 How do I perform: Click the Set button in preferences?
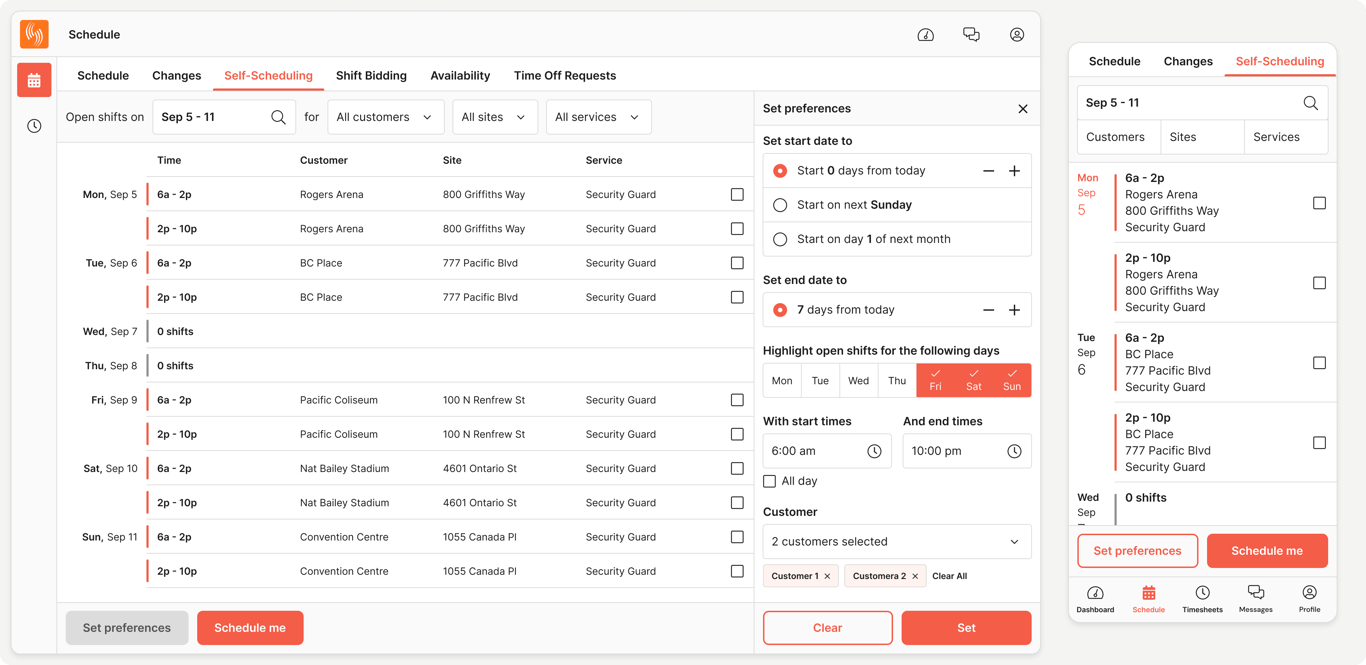pyautogui.click(x=966, y=628)
